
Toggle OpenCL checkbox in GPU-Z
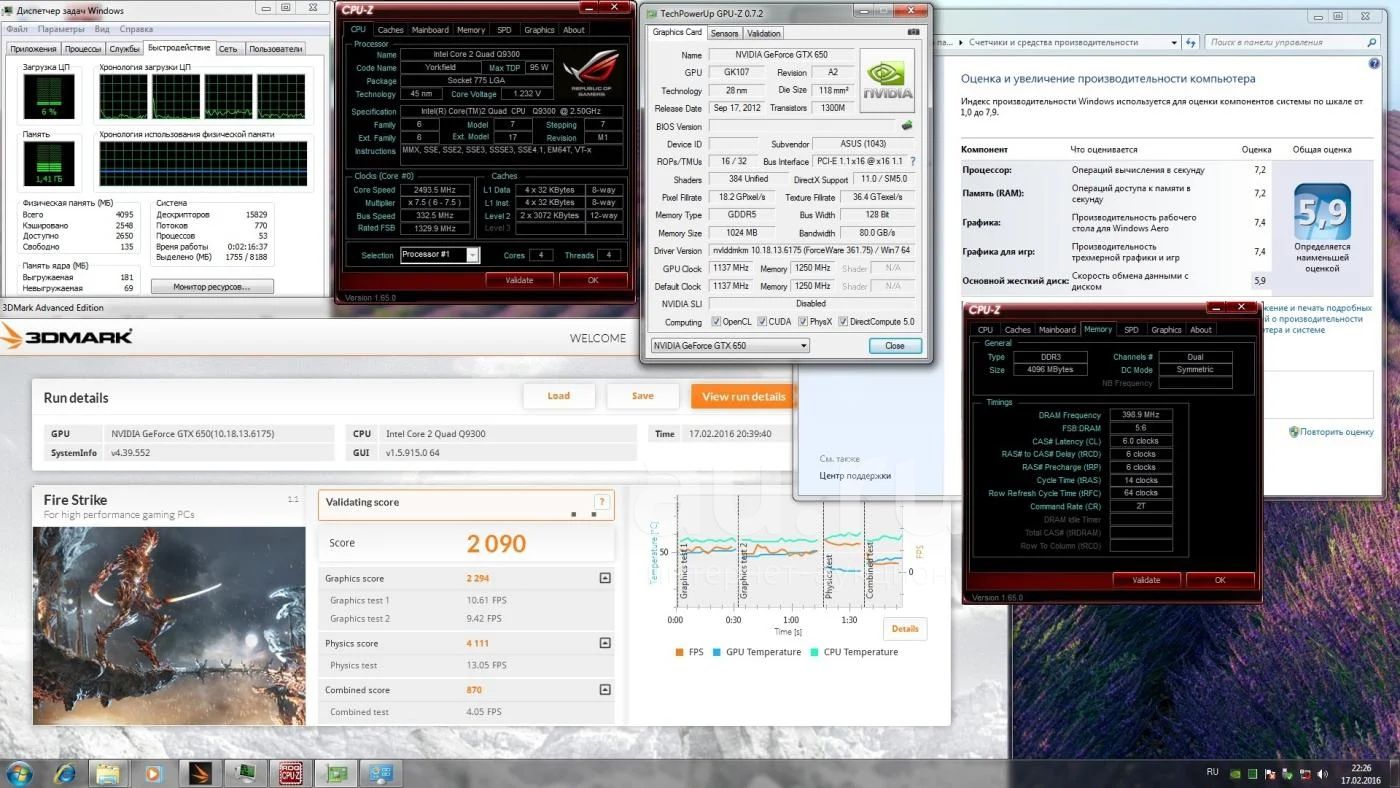[x=716, y=322]
